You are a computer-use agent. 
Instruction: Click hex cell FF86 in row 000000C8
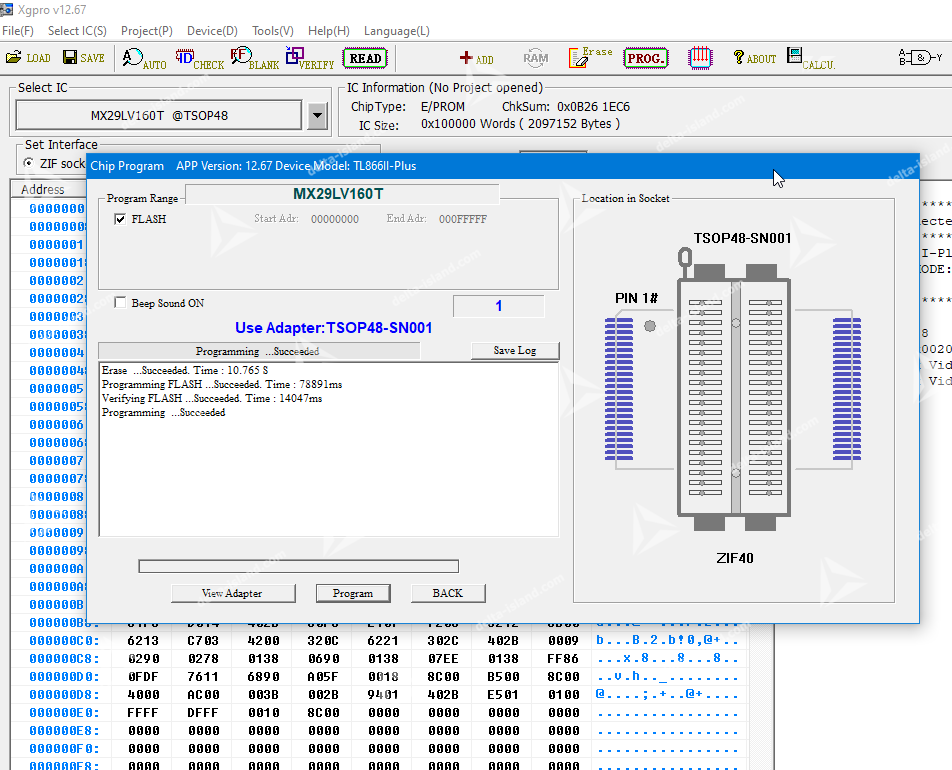[x=563, y=659]
